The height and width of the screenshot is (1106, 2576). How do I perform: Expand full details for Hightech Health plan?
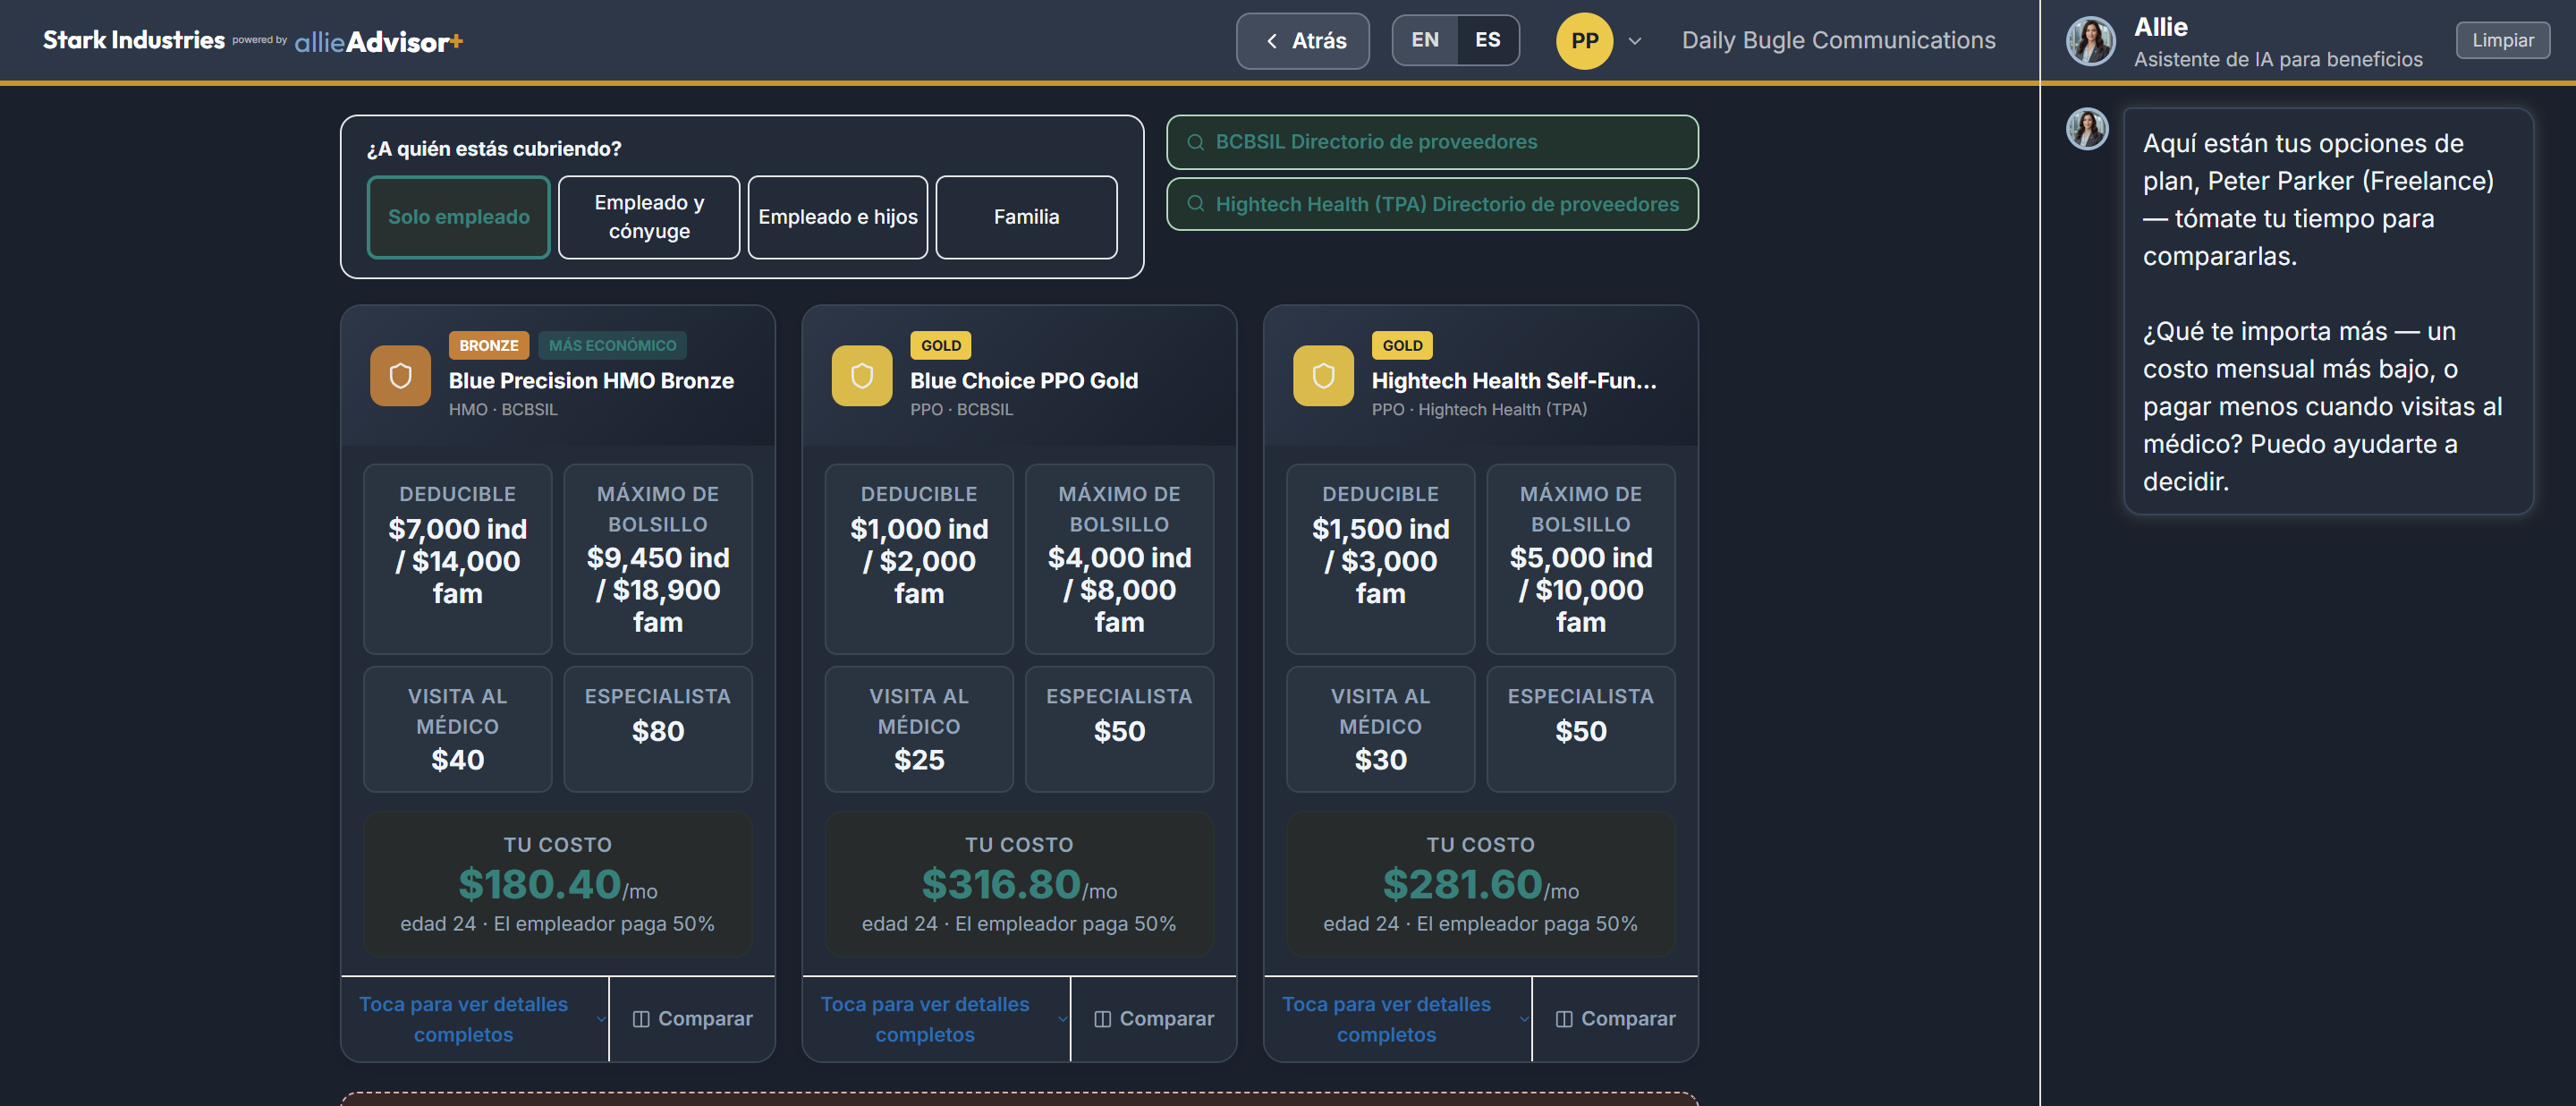click(1398, 1019)
